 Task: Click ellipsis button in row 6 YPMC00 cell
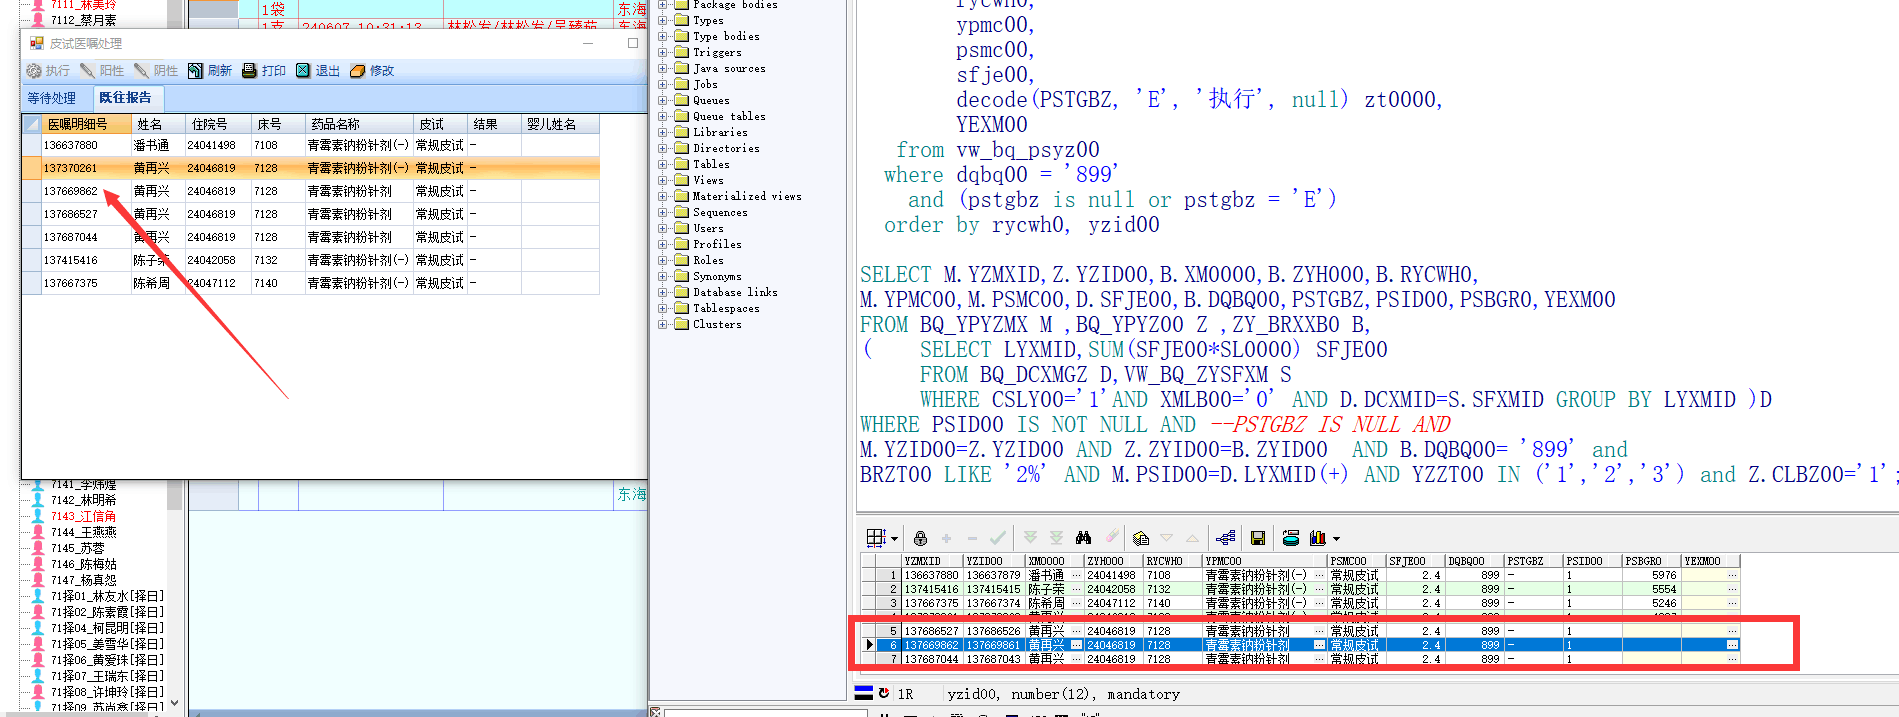click(1319, 645)
